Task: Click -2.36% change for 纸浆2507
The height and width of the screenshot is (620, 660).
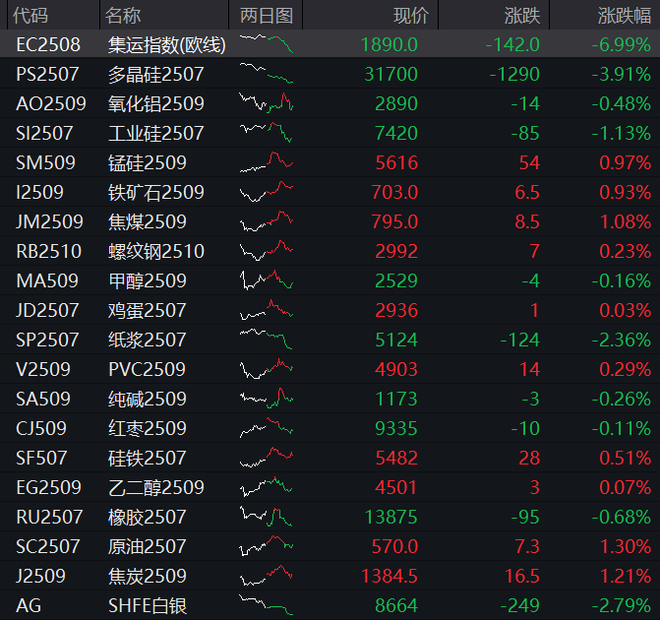Action: point(621,340)
